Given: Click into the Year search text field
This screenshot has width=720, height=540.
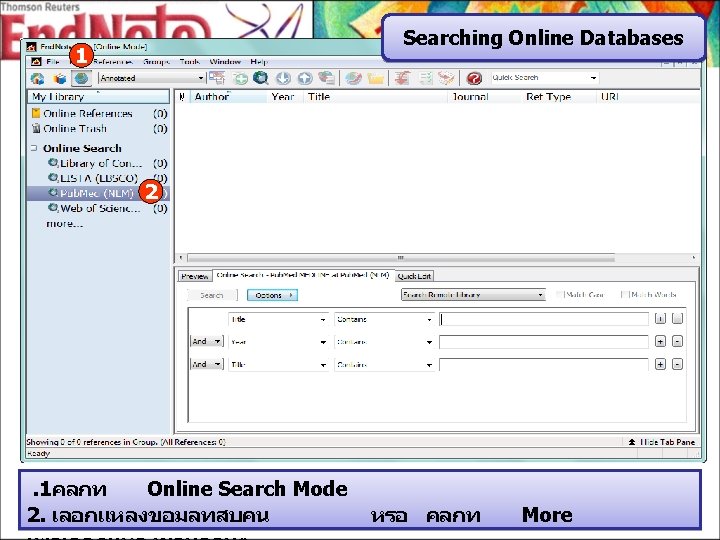Looking at the screenshot, I should point(544,342).
